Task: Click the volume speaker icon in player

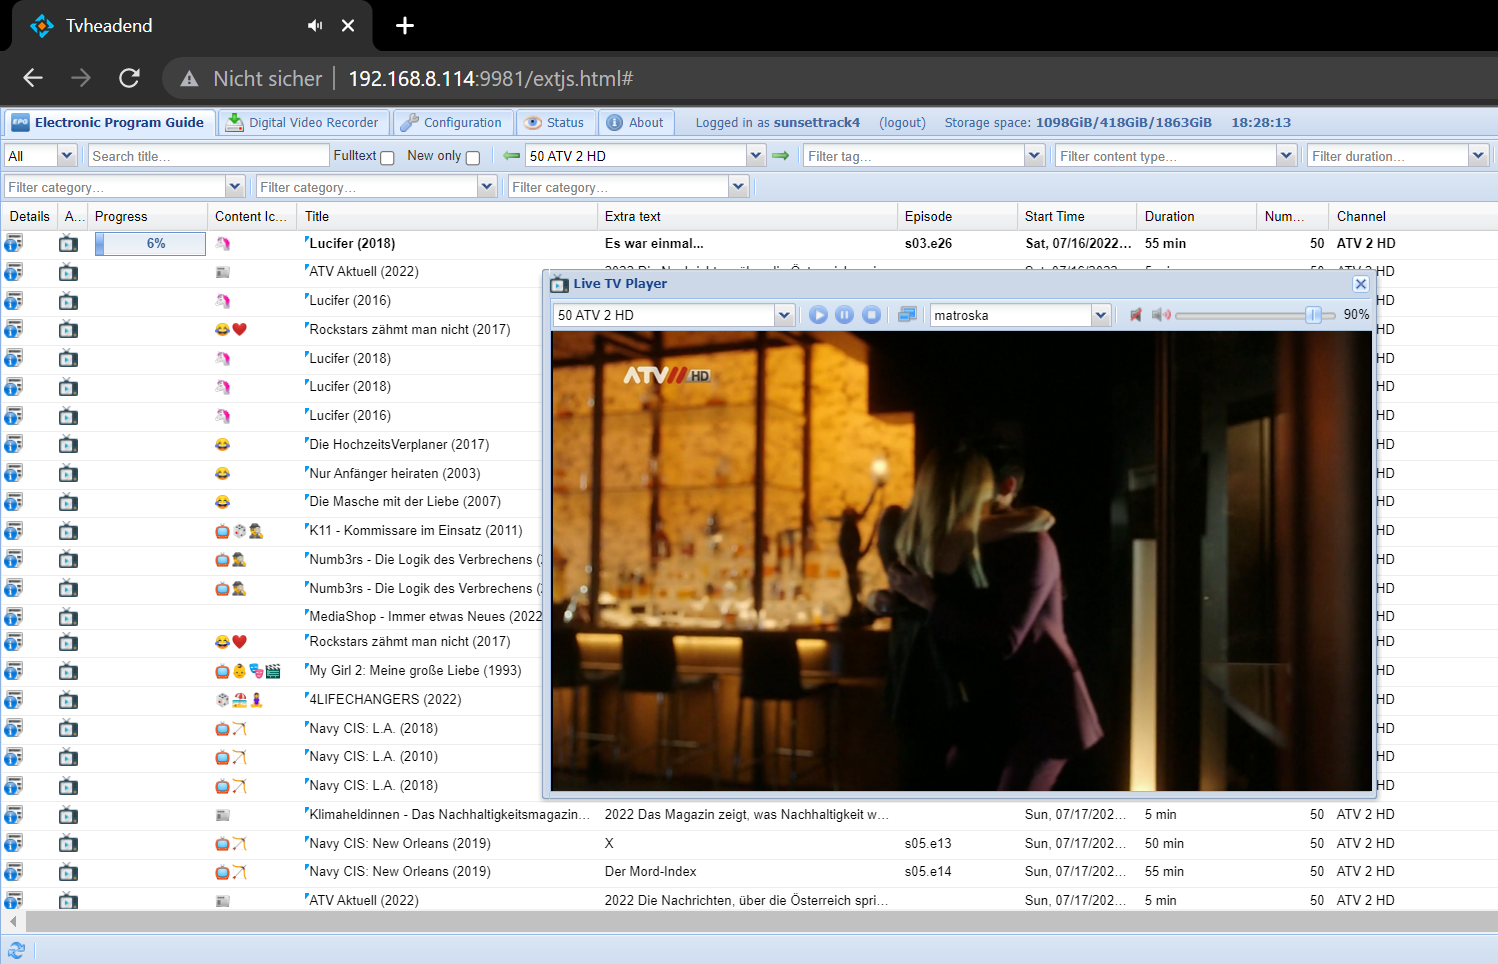Action: 1161,315
